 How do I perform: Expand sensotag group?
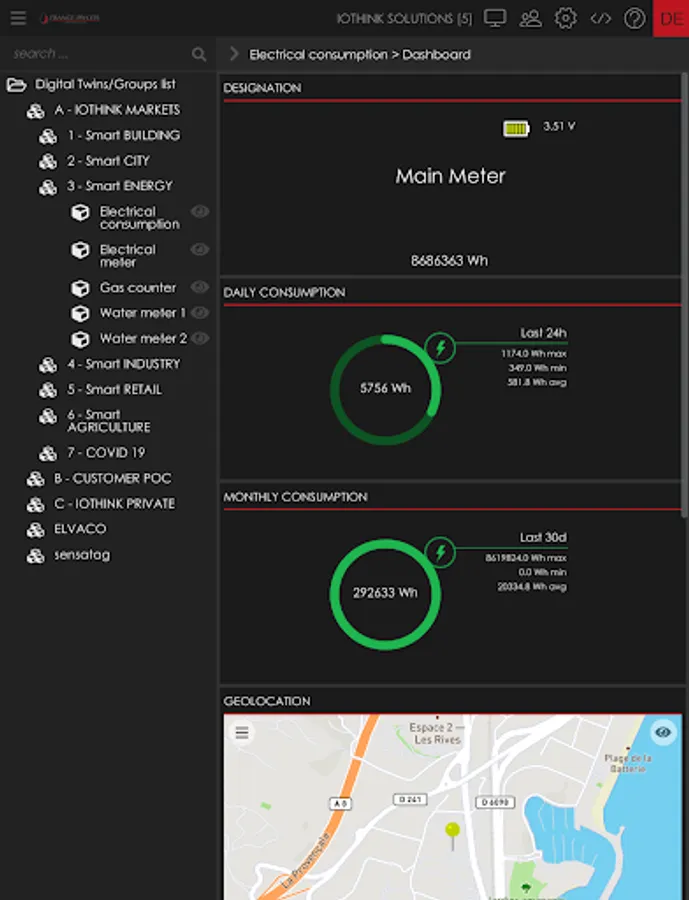(x=82, y=555)
